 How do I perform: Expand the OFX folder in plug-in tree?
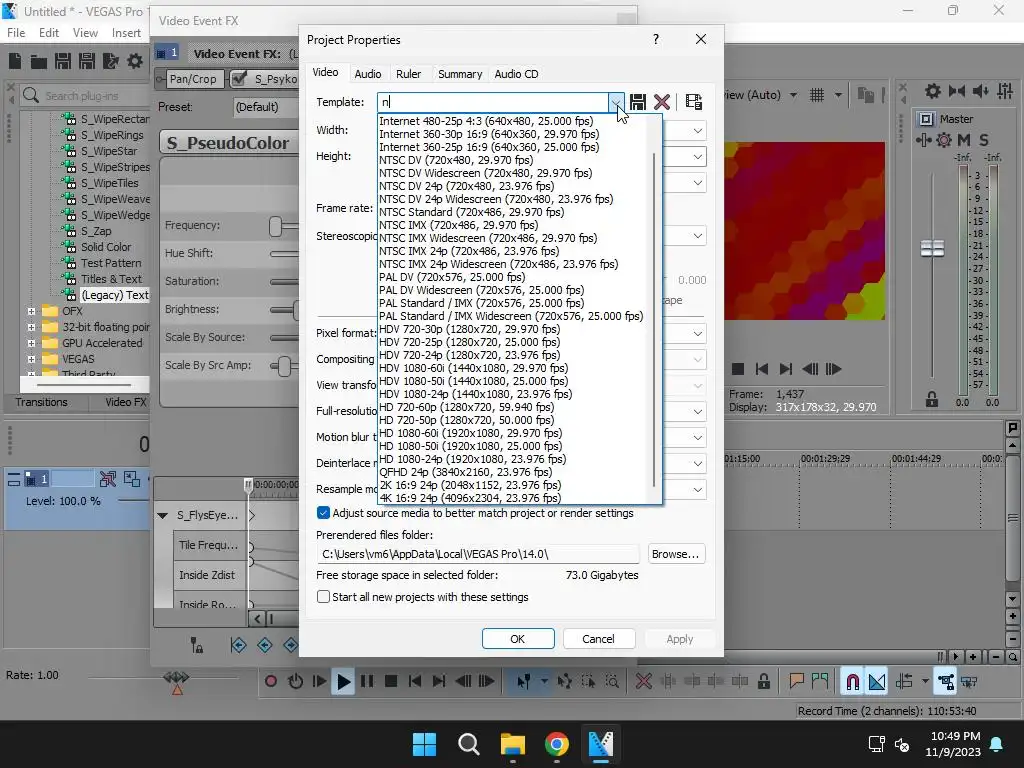pos(31,311)
